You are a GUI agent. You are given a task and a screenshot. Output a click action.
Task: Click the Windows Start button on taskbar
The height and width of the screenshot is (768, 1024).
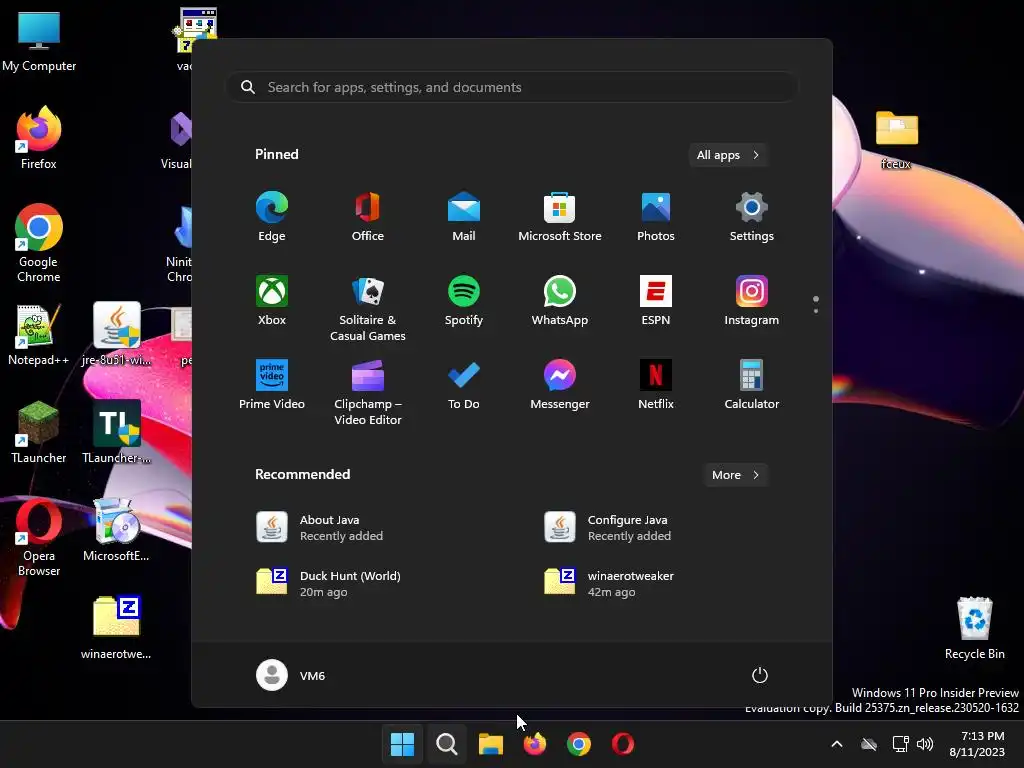click(x=402, y=744)
